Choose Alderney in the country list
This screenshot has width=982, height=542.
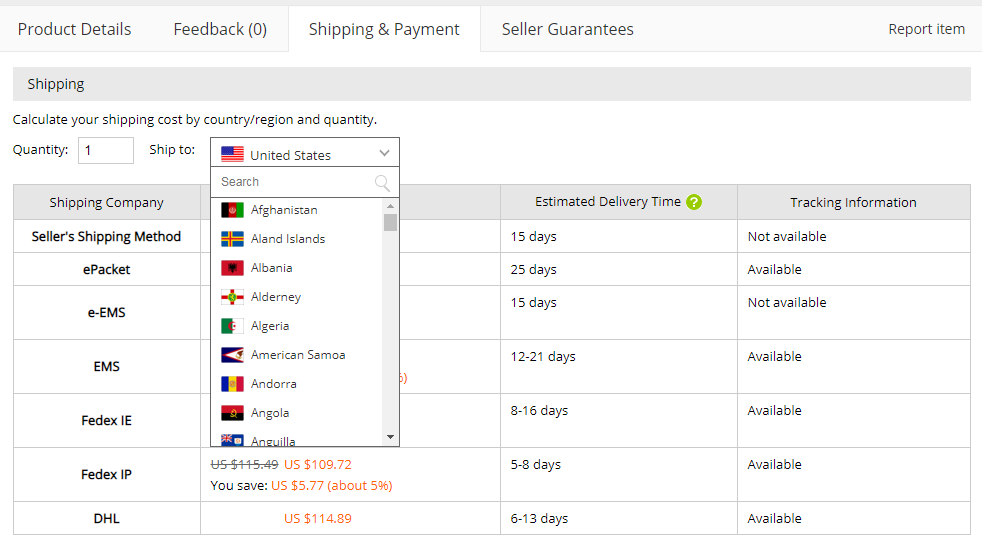(x=276, y=297)
